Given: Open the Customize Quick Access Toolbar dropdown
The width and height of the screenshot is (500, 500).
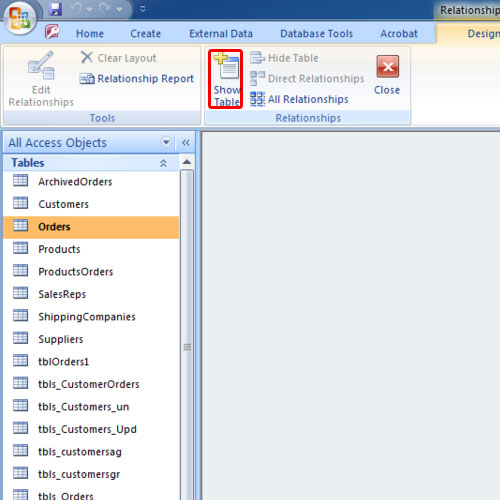Looking at the screenshot, I should (142, 9).
